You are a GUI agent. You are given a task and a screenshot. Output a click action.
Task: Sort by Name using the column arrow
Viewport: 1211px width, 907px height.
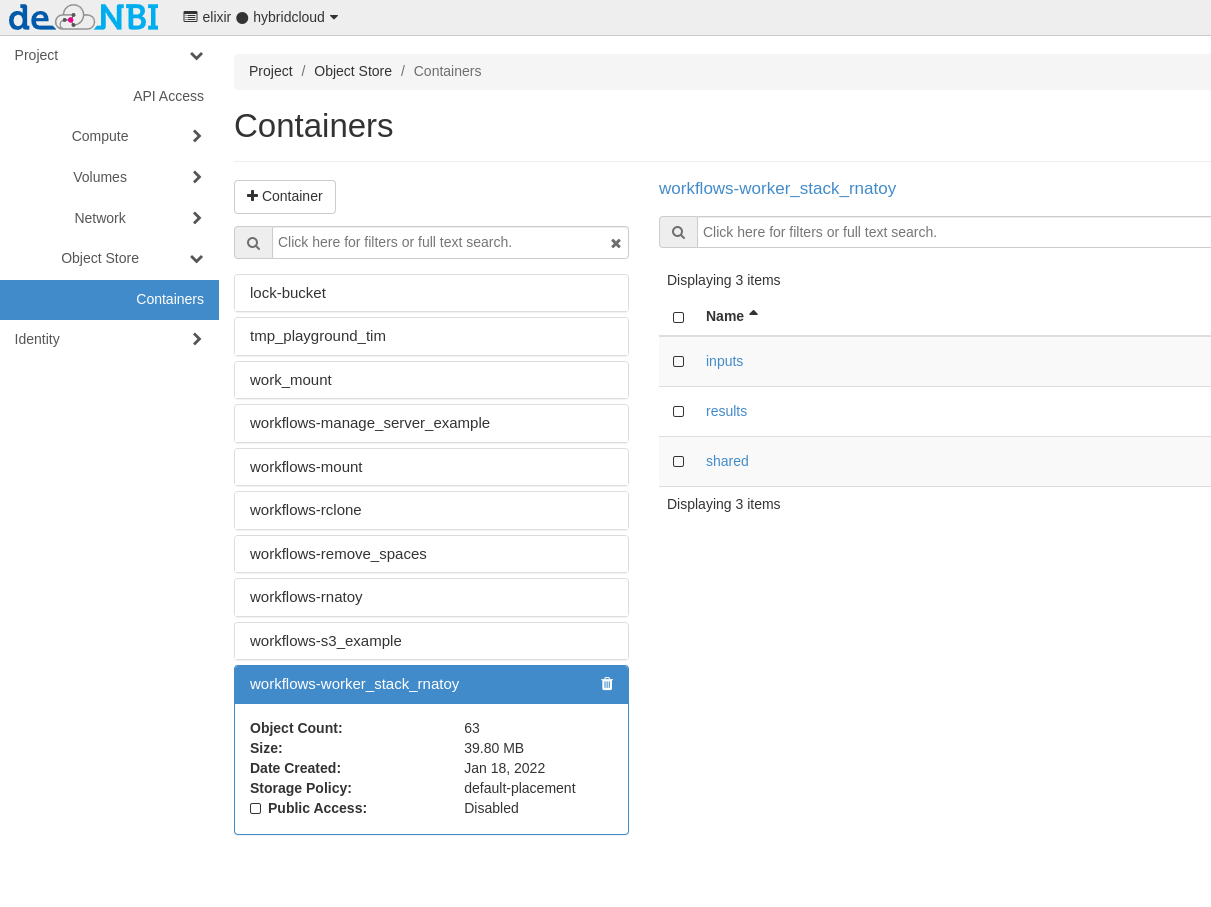753,314
